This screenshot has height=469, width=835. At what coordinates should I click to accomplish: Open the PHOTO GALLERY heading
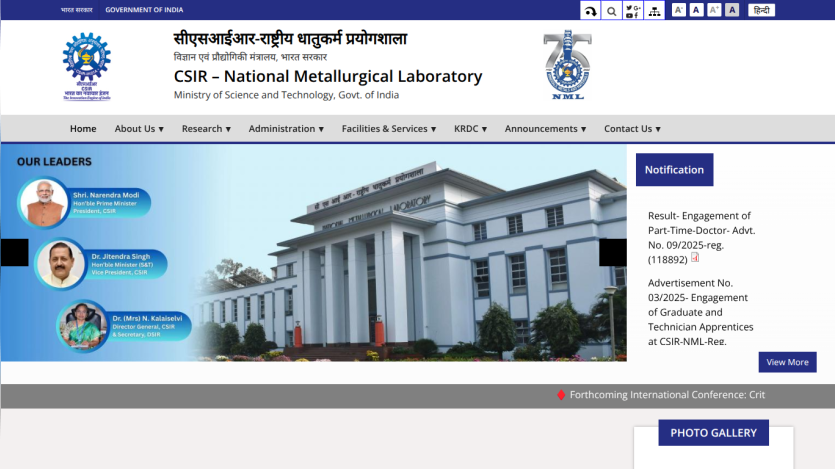(714, 433)
